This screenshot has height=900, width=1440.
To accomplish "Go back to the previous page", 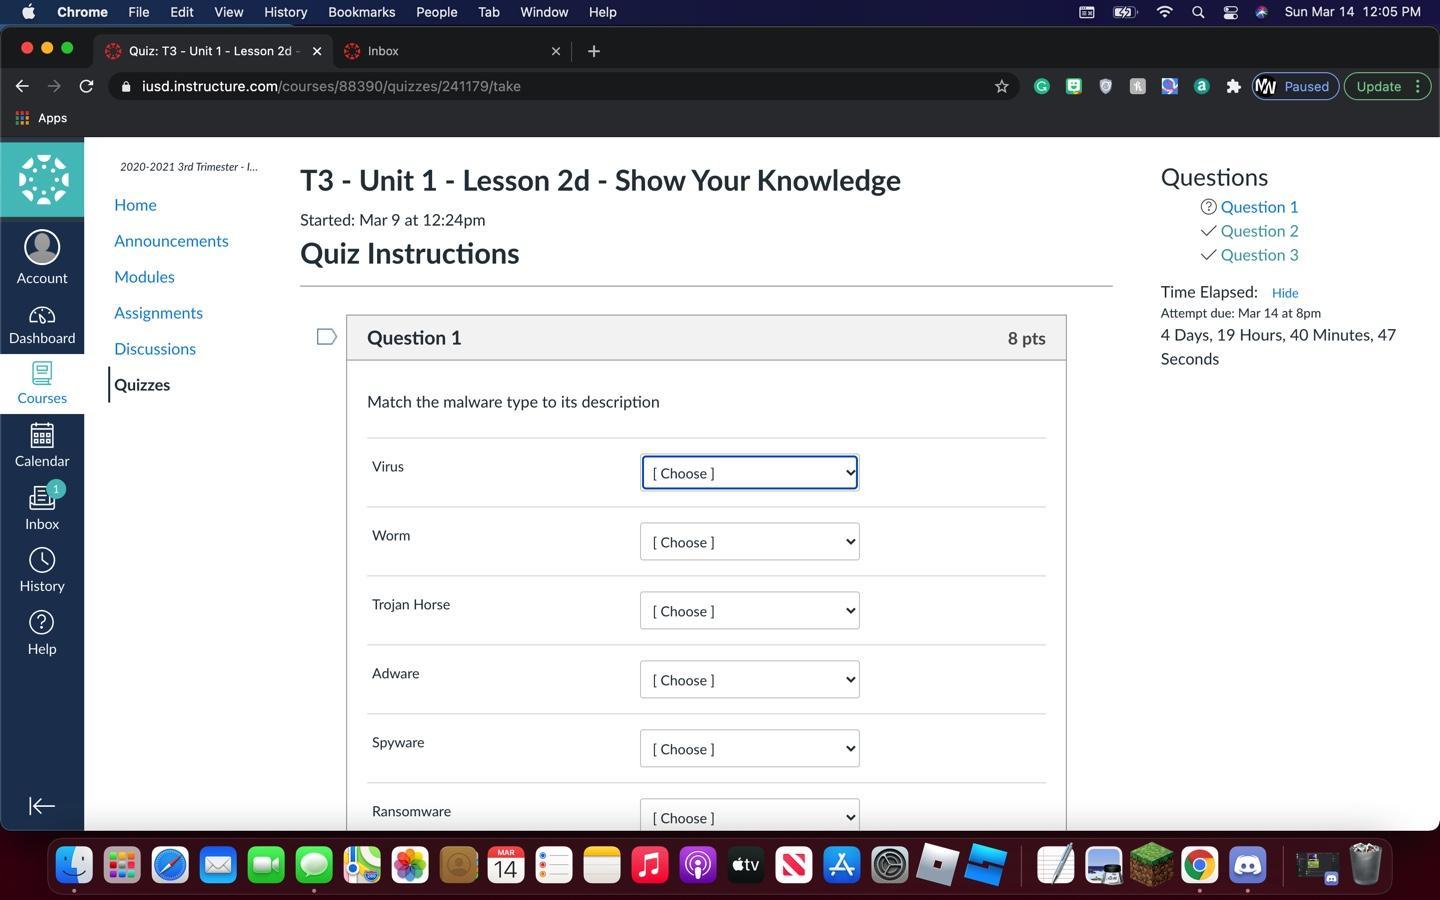I will click(x=22, y=86).
